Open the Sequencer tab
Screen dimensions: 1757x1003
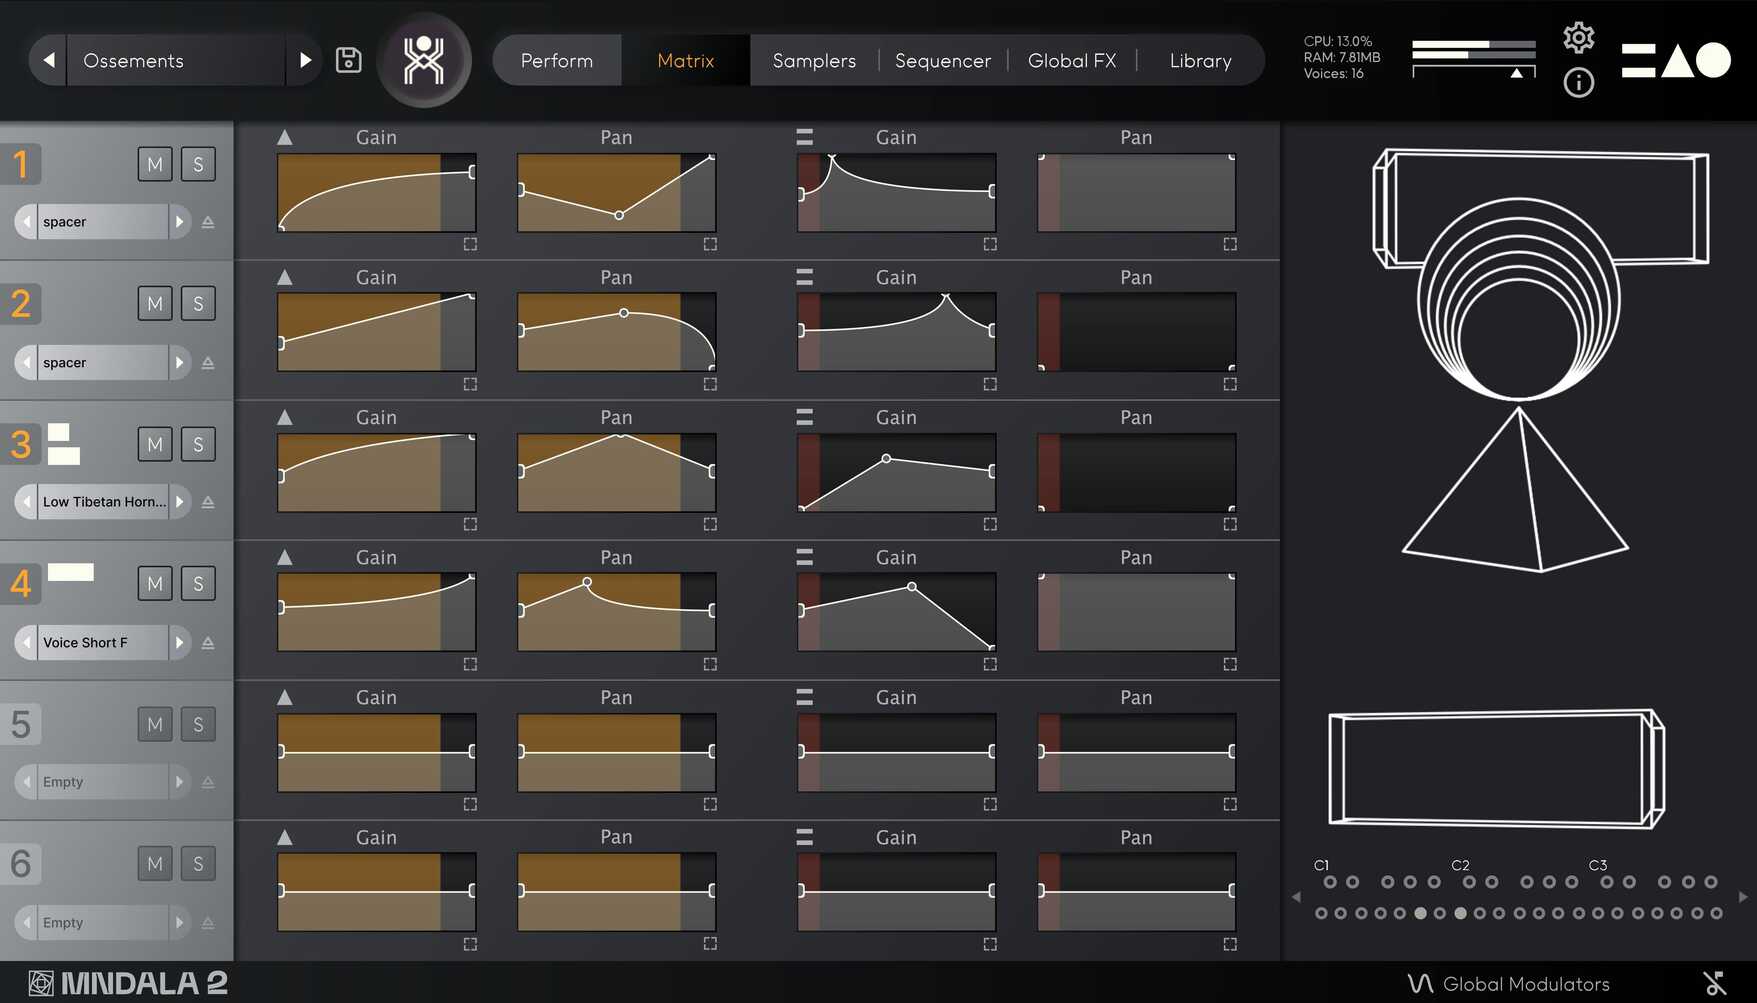[x=942, y=61]
